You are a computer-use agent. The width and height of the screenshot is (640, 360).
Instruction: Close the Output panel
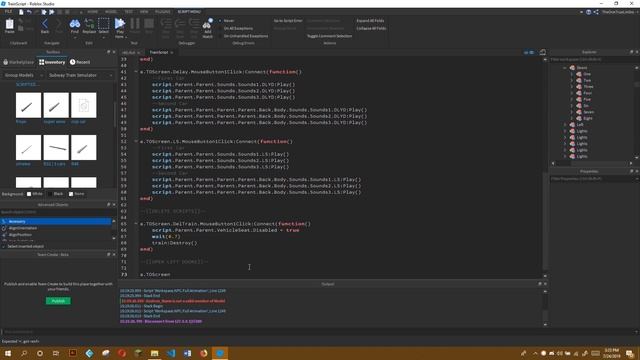click(x=545, y=284)
